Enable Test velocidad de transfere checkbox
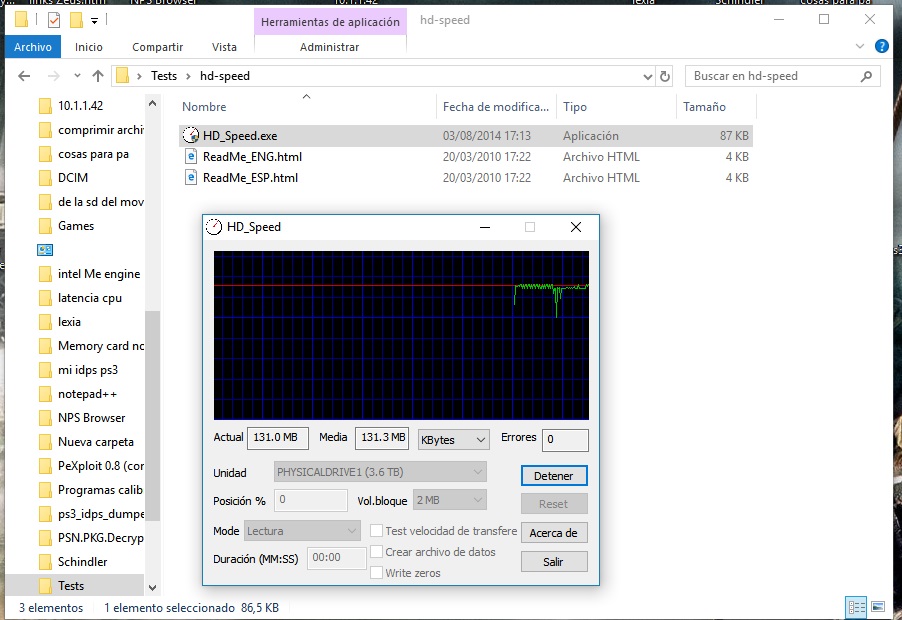902x620 pixels. pos(376,530)
